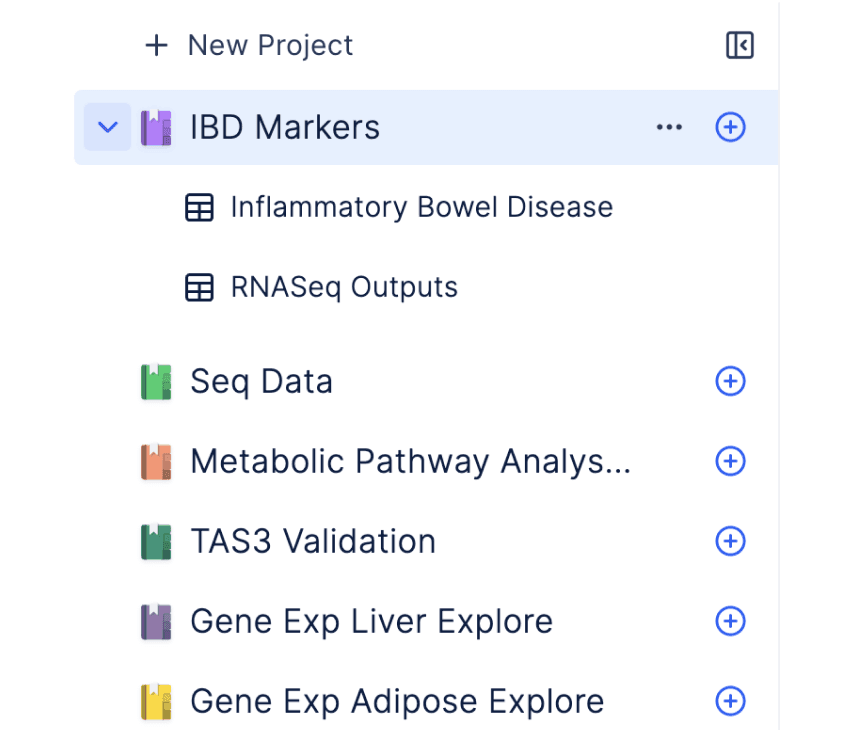Image resolution: width=844 pixels, height=730 pixels.
Task: Open the Inflammatory Bowel Disease table
Action: pyautogui.click(x=421, y=207)
